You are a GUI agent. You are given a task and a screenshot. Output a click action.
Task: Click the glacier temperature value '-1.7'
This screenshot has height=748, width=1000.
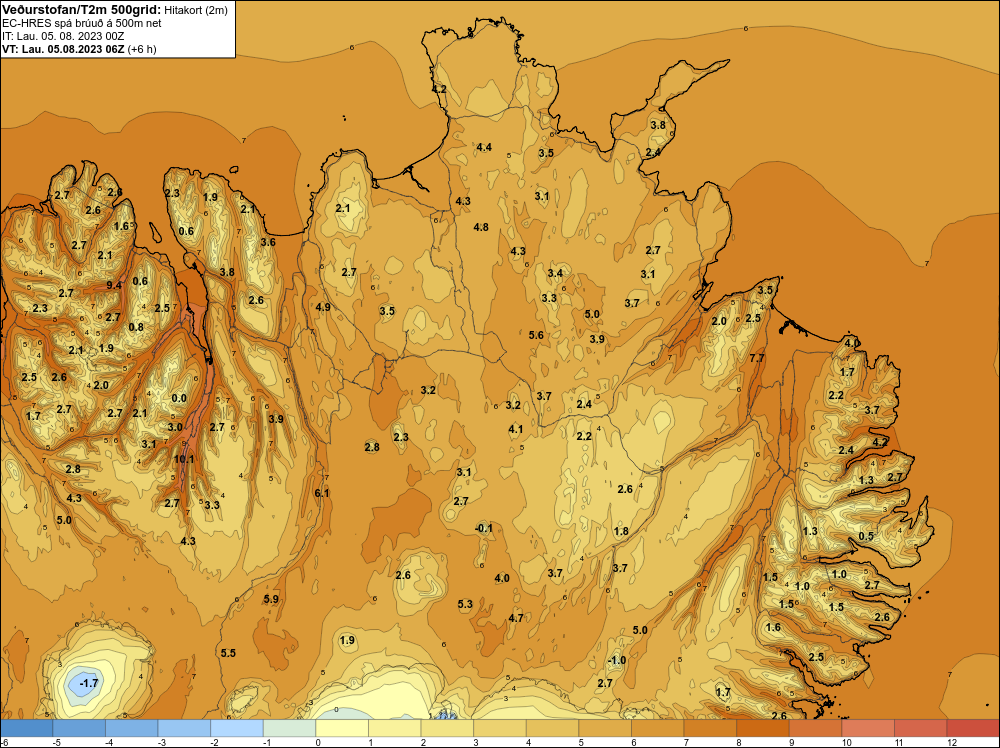[x=89, y=683]
